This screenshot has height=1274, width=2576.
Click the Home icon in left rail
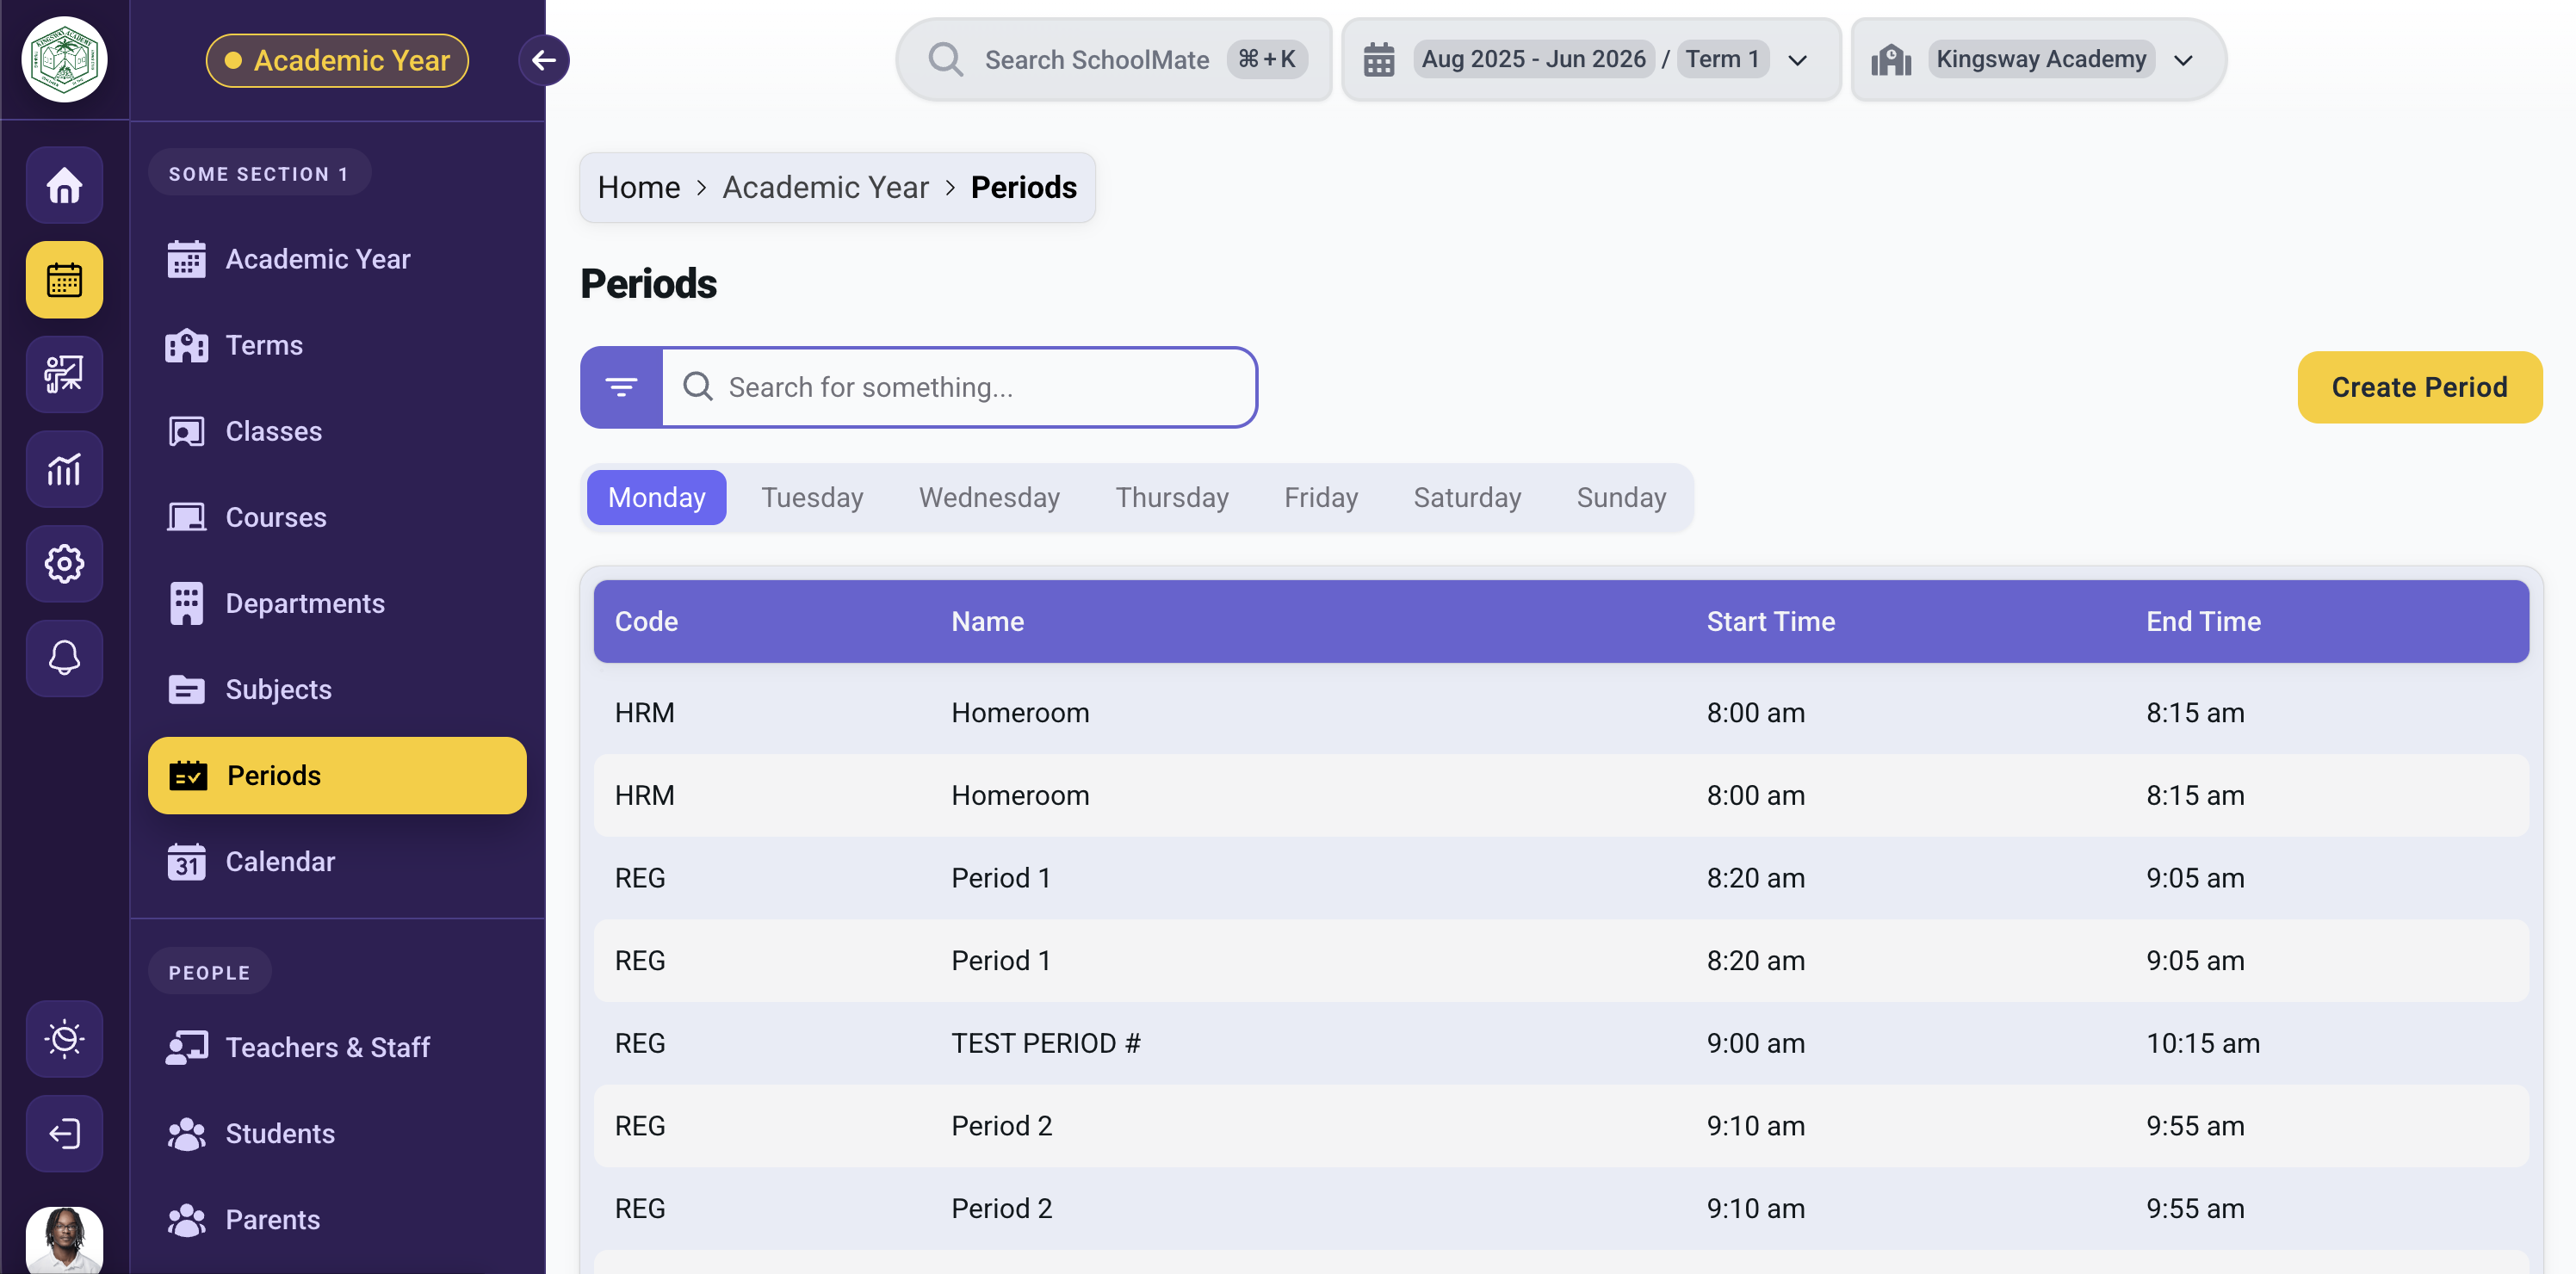[64, 185]
